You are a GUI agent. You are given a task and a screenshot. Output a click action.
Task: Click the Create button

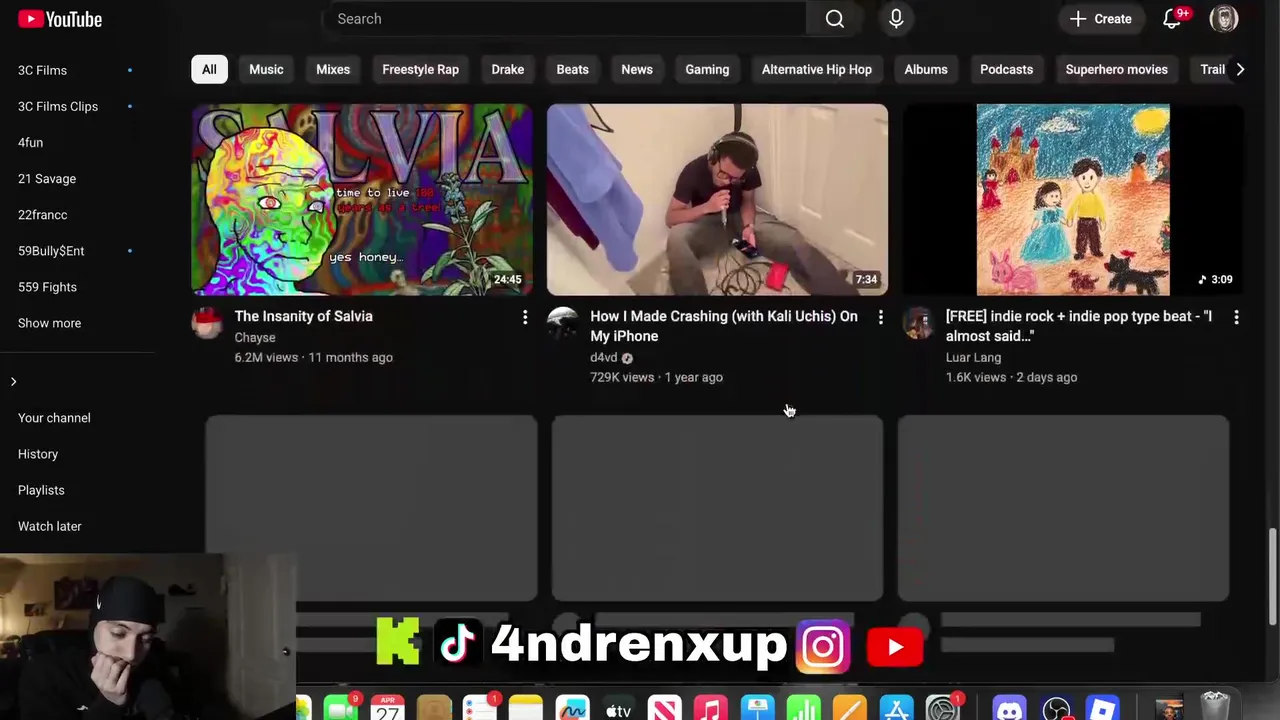[1101, 19]
